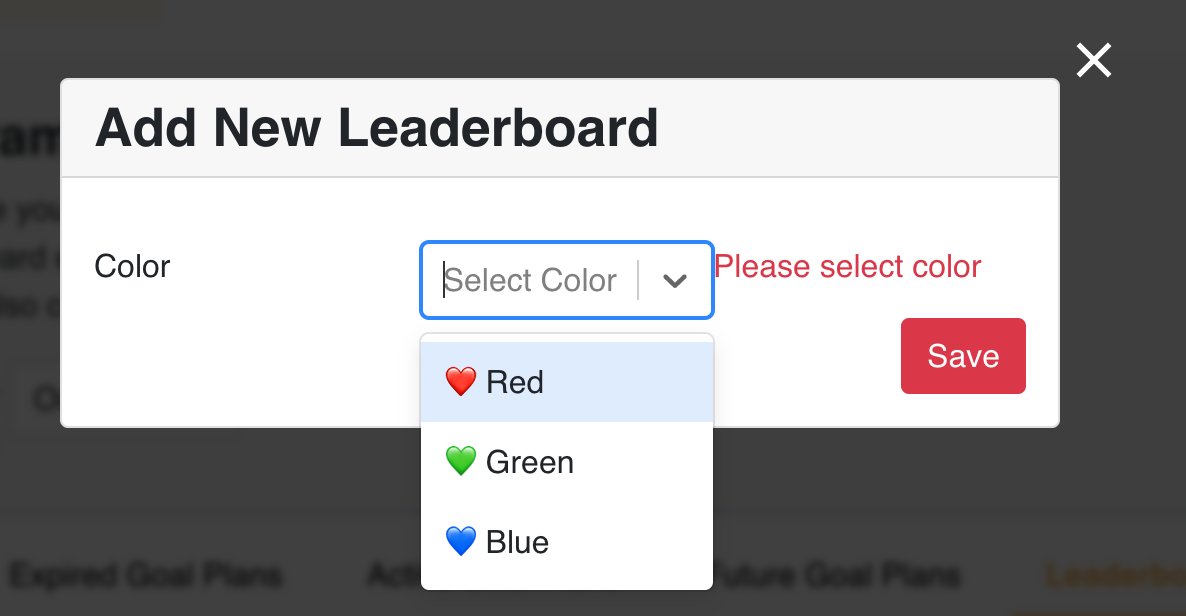Switch to the Leaderboards tab
The image size is (1186, 616).
tap(1117, 575)
